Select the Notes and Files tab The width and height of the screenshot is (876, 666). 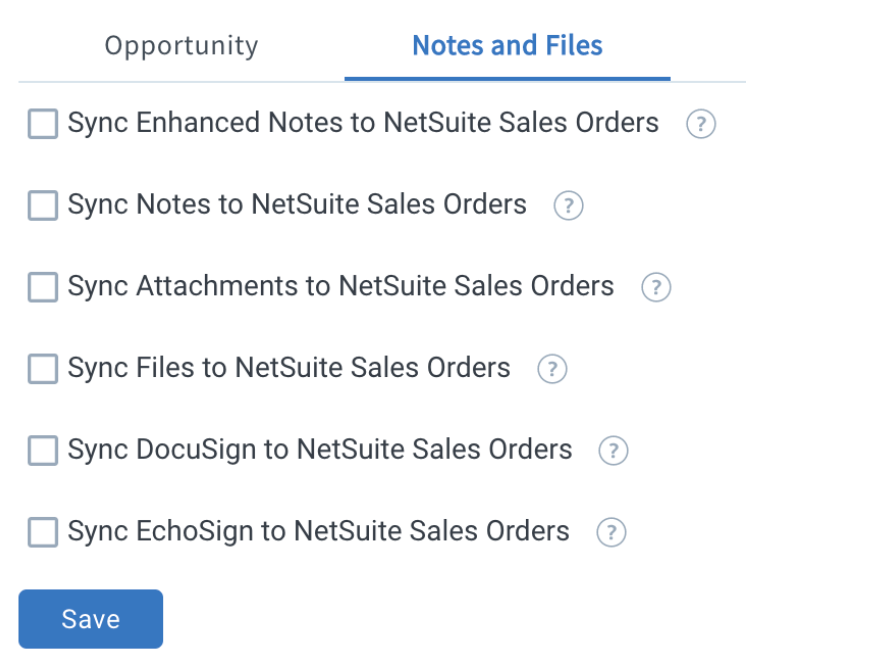tap(507, 46)
